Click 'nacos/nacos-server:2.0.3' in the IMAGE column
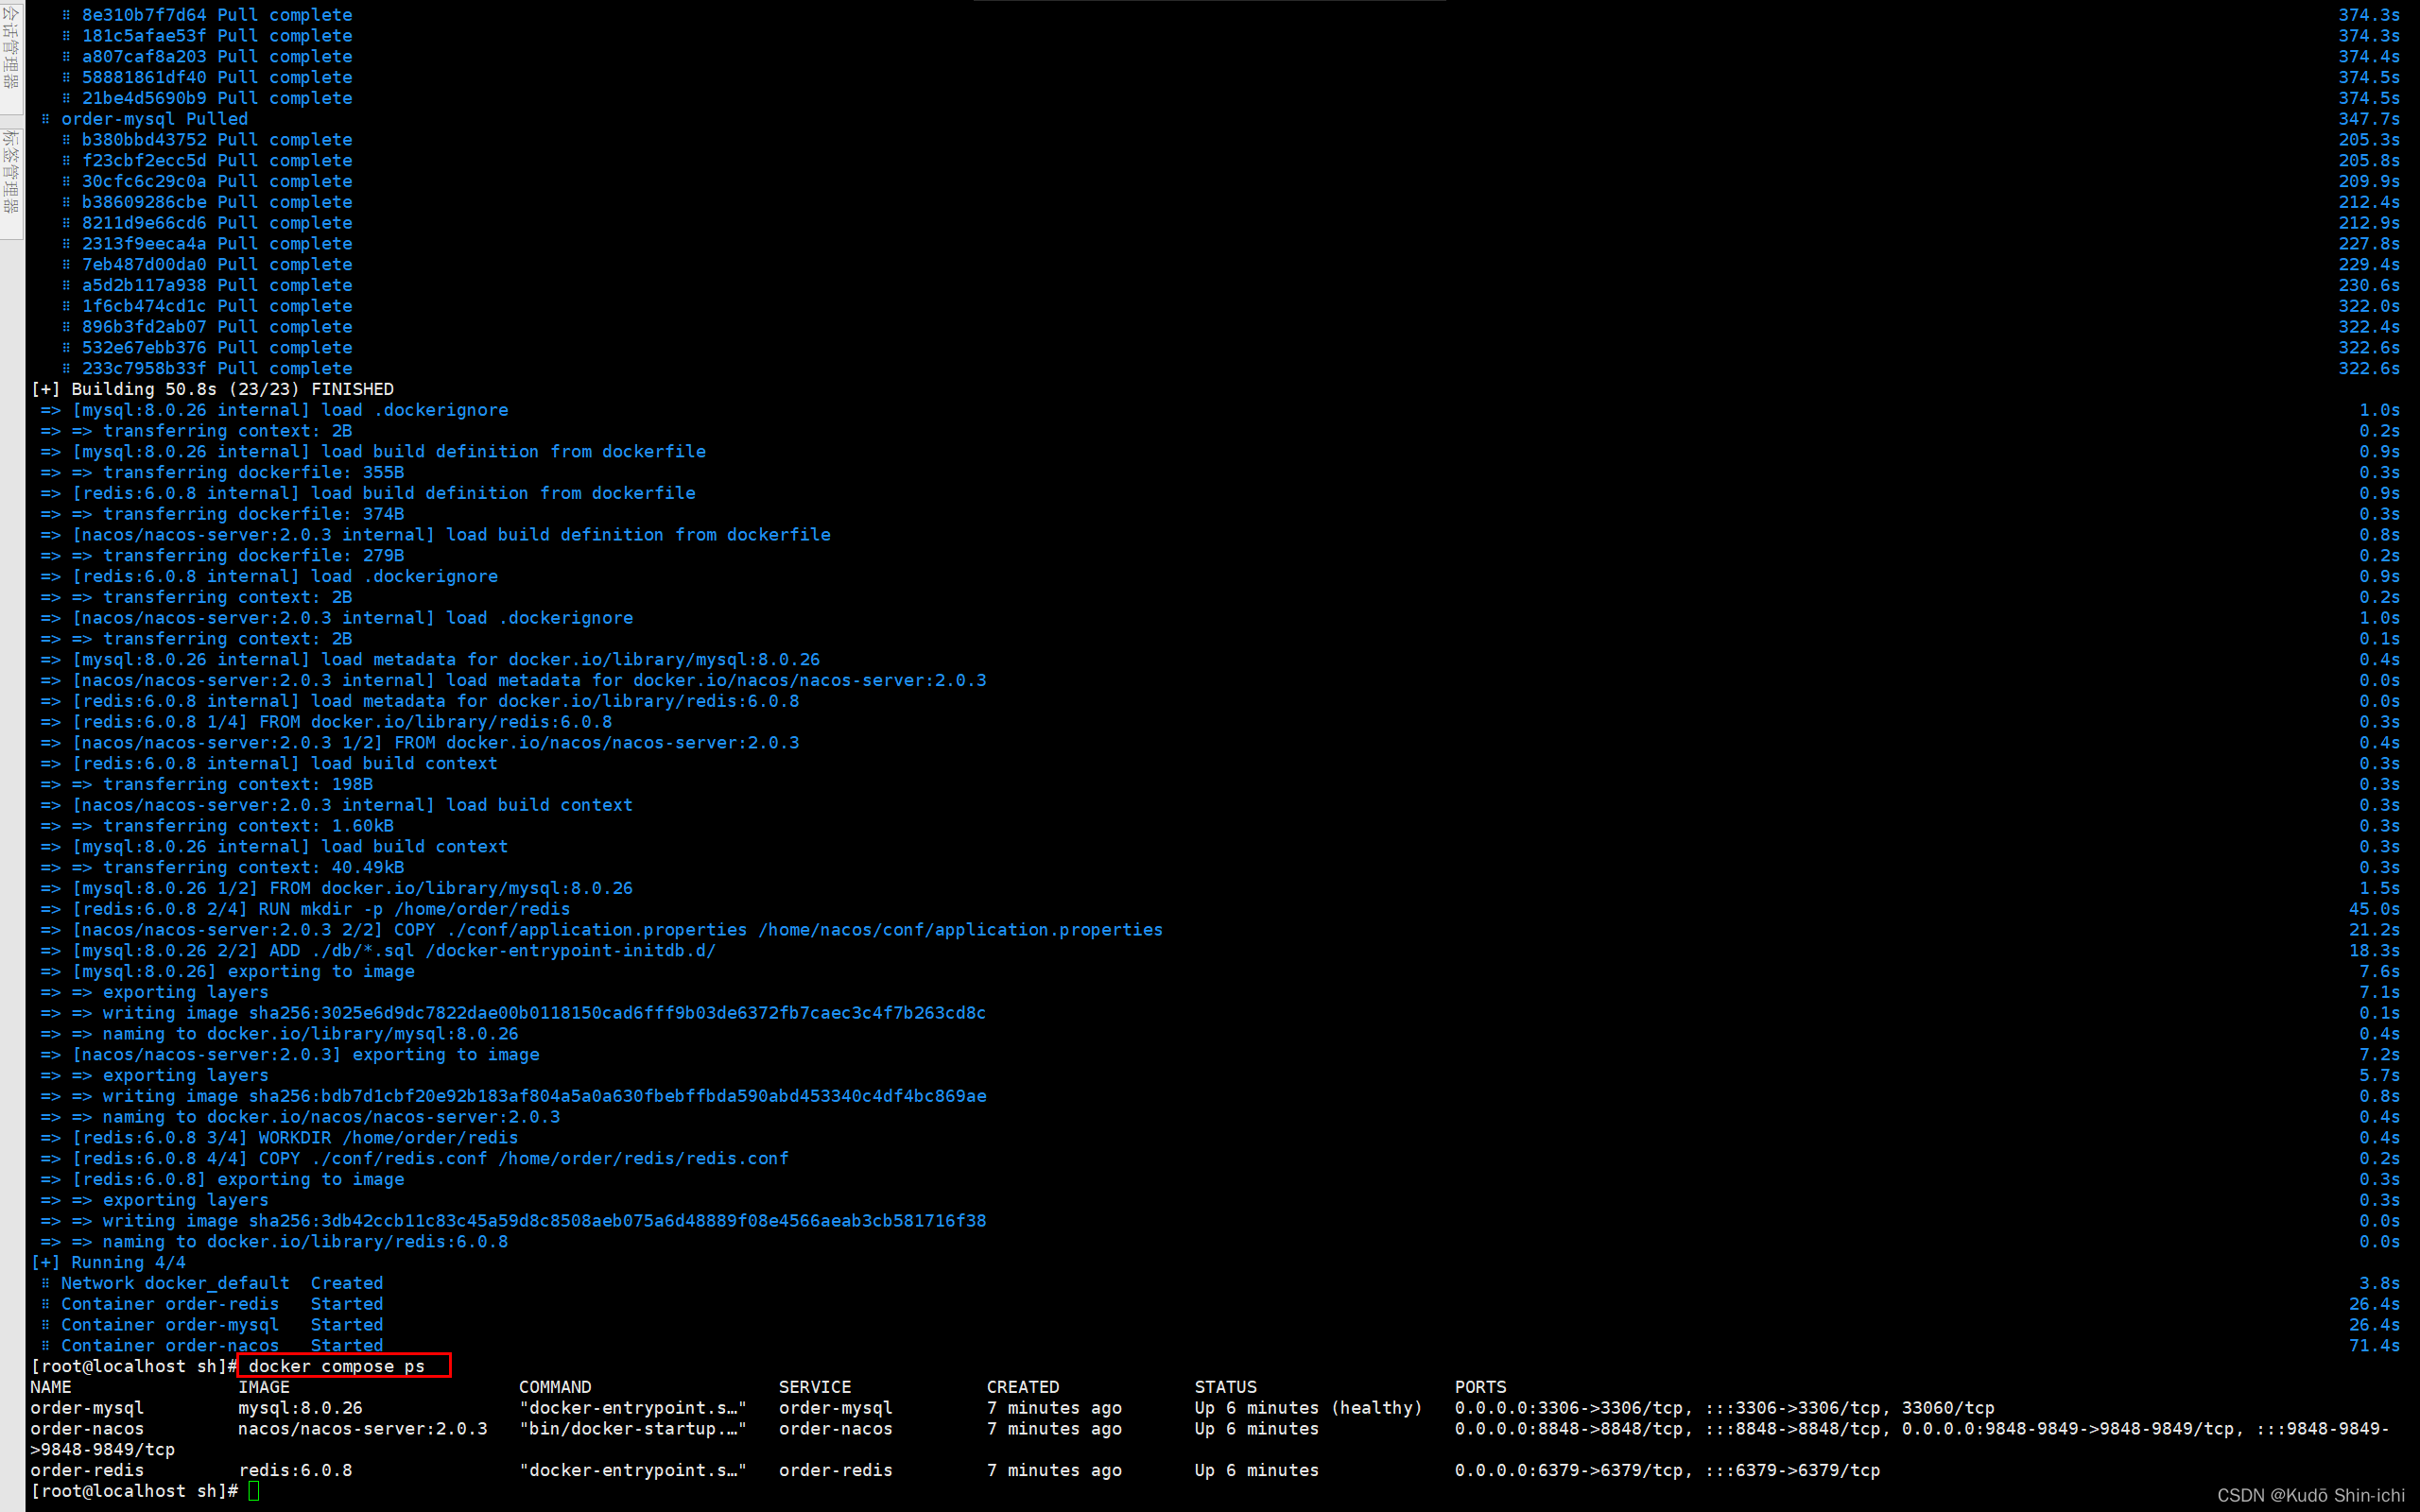 pyautogui.click(x=363, y=1429)
